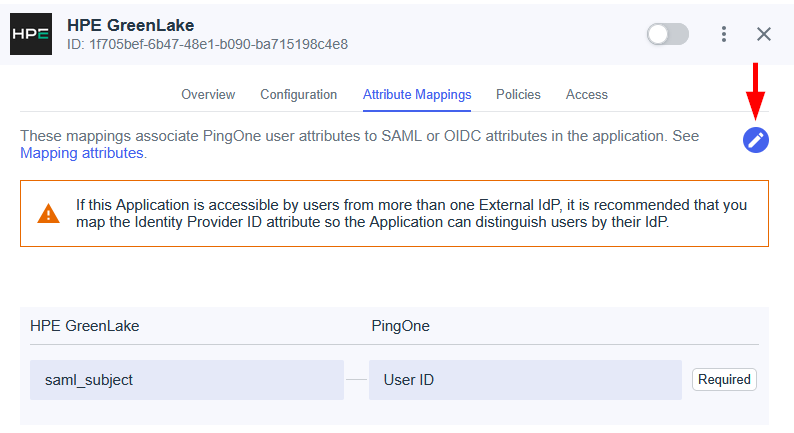
Task: Open the Access tab
Action: pyautogui.click(x=587, y=95)
